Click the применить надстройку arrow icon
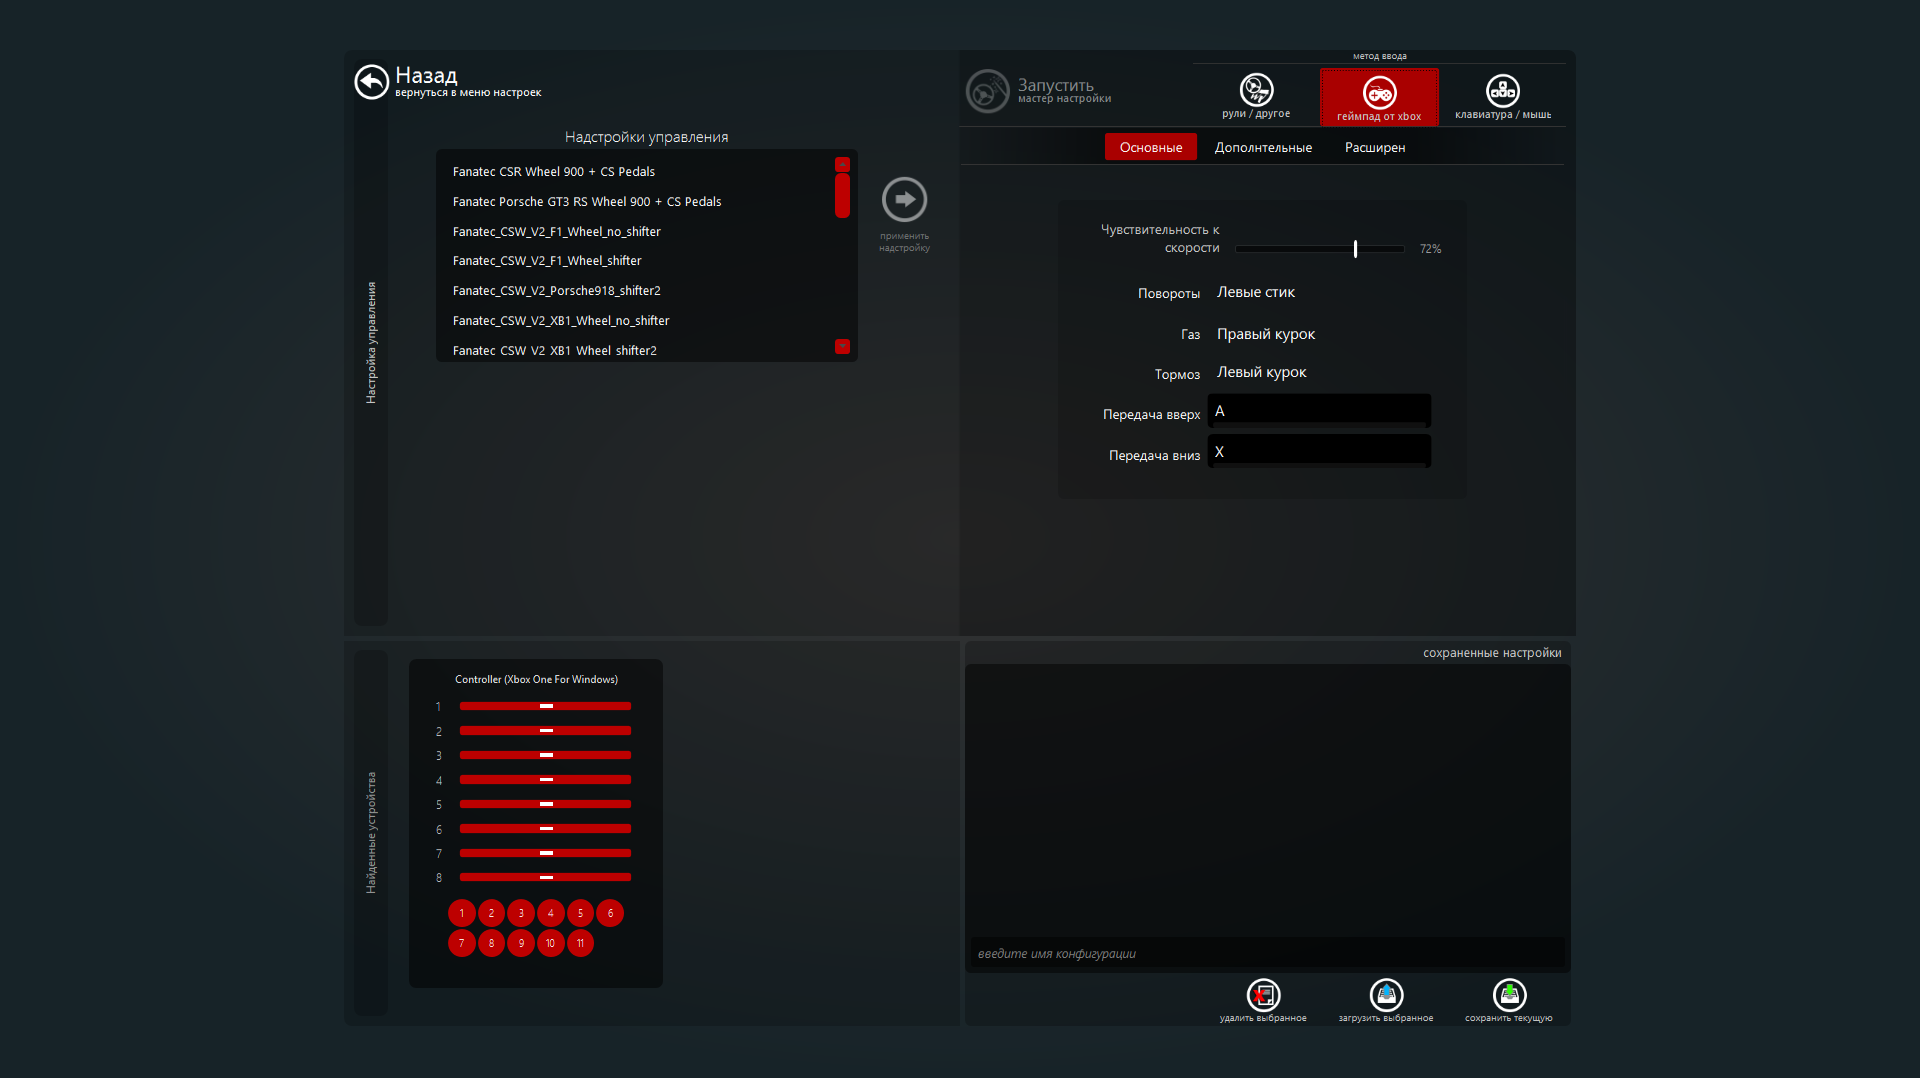 904,199
